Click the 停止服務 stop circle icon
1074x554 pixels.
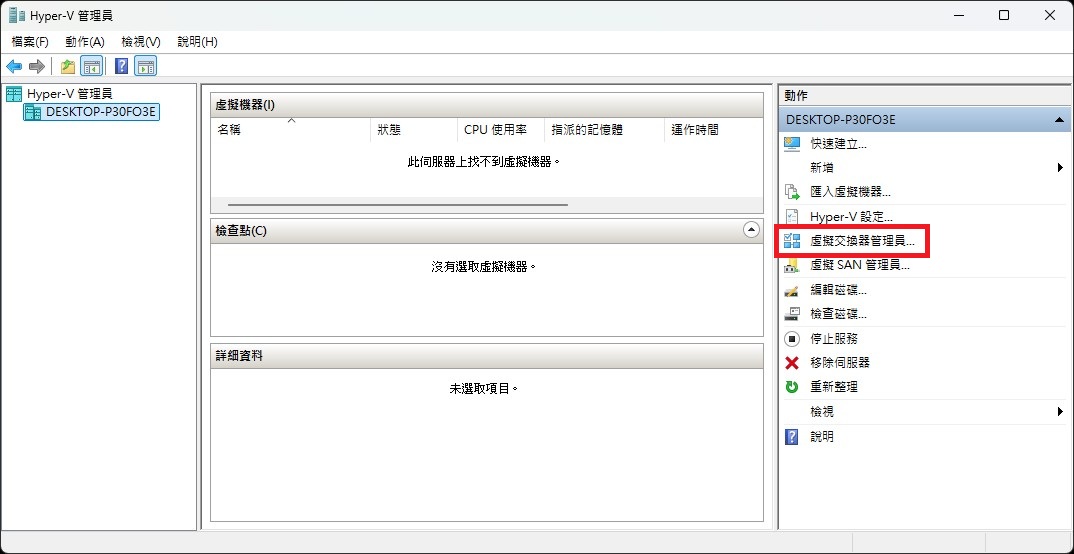coord(792,338)
